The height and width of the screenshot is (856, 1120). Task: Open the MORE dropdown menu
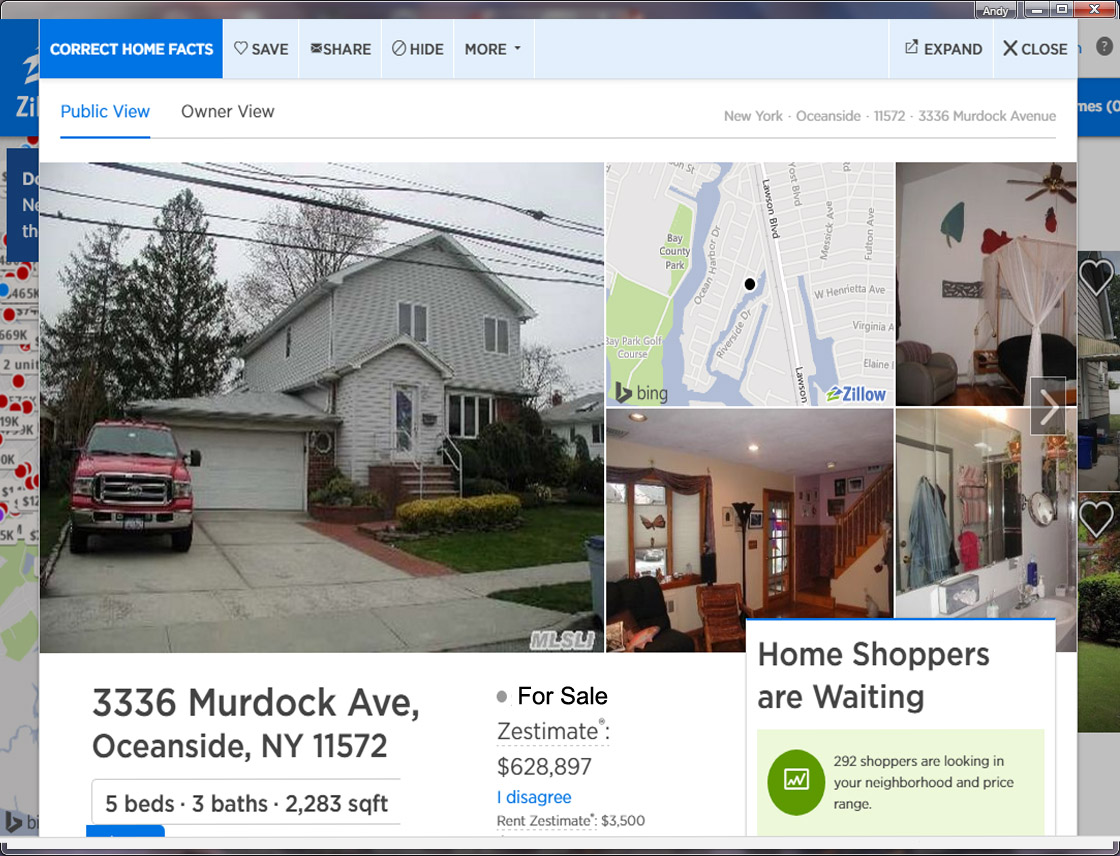(x=493, y=49)
